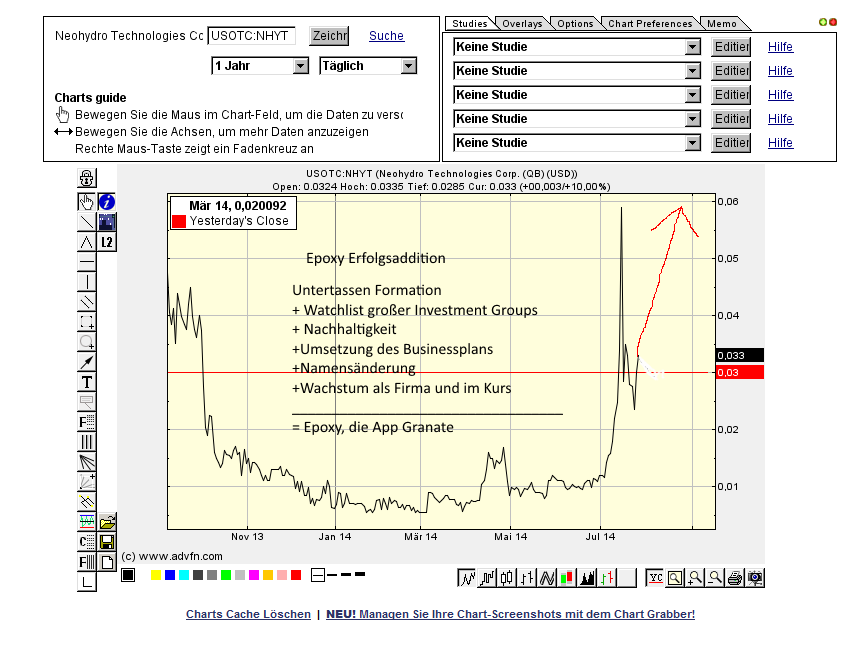The image size is (853, 651).
Task: Open the L2 level 2 icon
Action: coord(107,242)
